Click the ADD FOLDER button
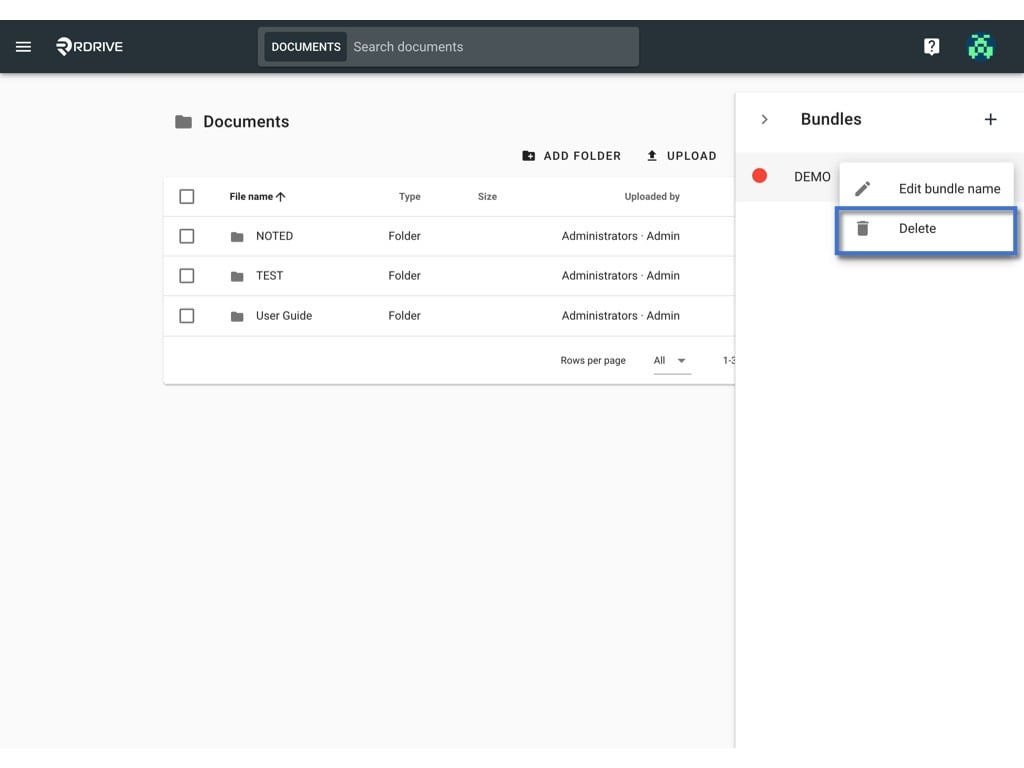Viewport: 1024px width, 768px height. pyautogui.click(x=571, y=155)
